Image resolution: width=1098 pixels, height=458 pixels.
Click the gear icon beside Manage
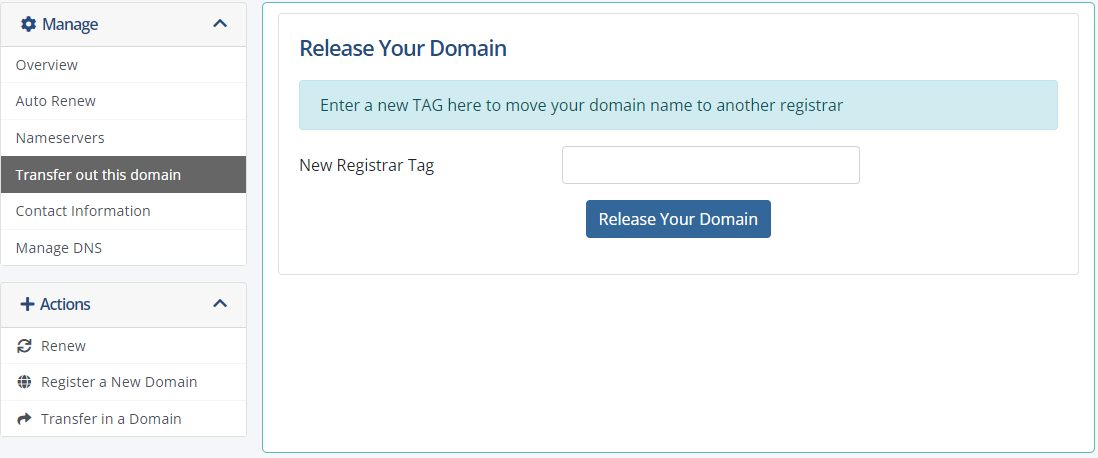28,25
